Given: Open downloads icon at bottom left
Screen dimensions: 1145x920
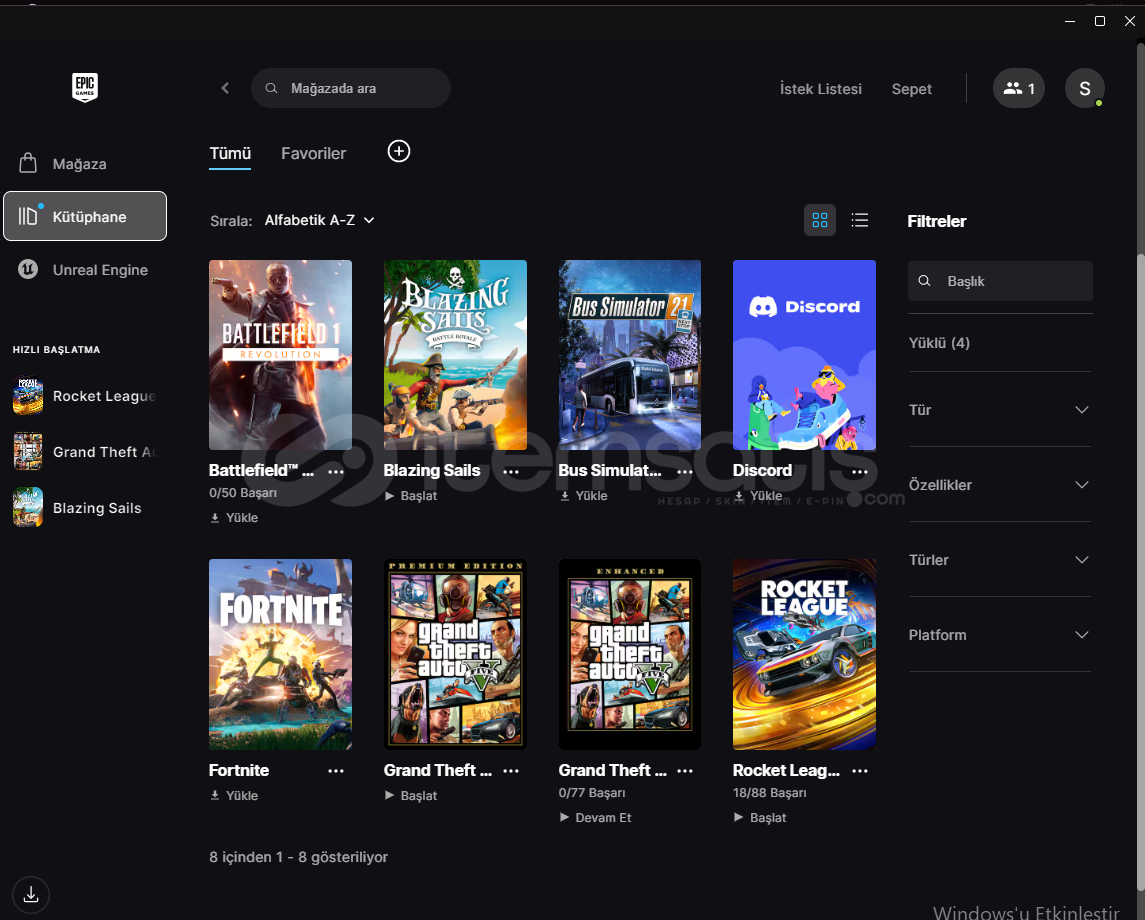Looking at the screenshot, I should tap(31, 894).
